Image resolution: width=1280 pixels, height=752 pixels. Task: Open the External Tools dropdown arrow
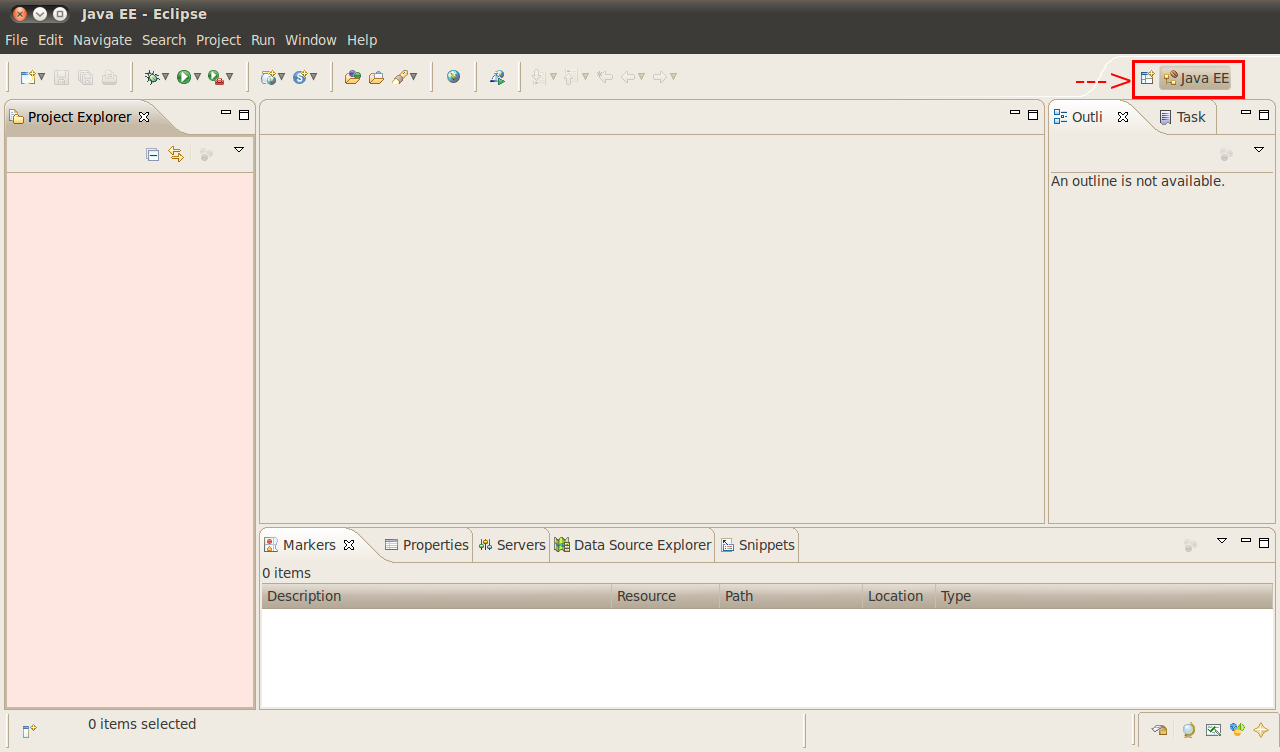point(229,77)
